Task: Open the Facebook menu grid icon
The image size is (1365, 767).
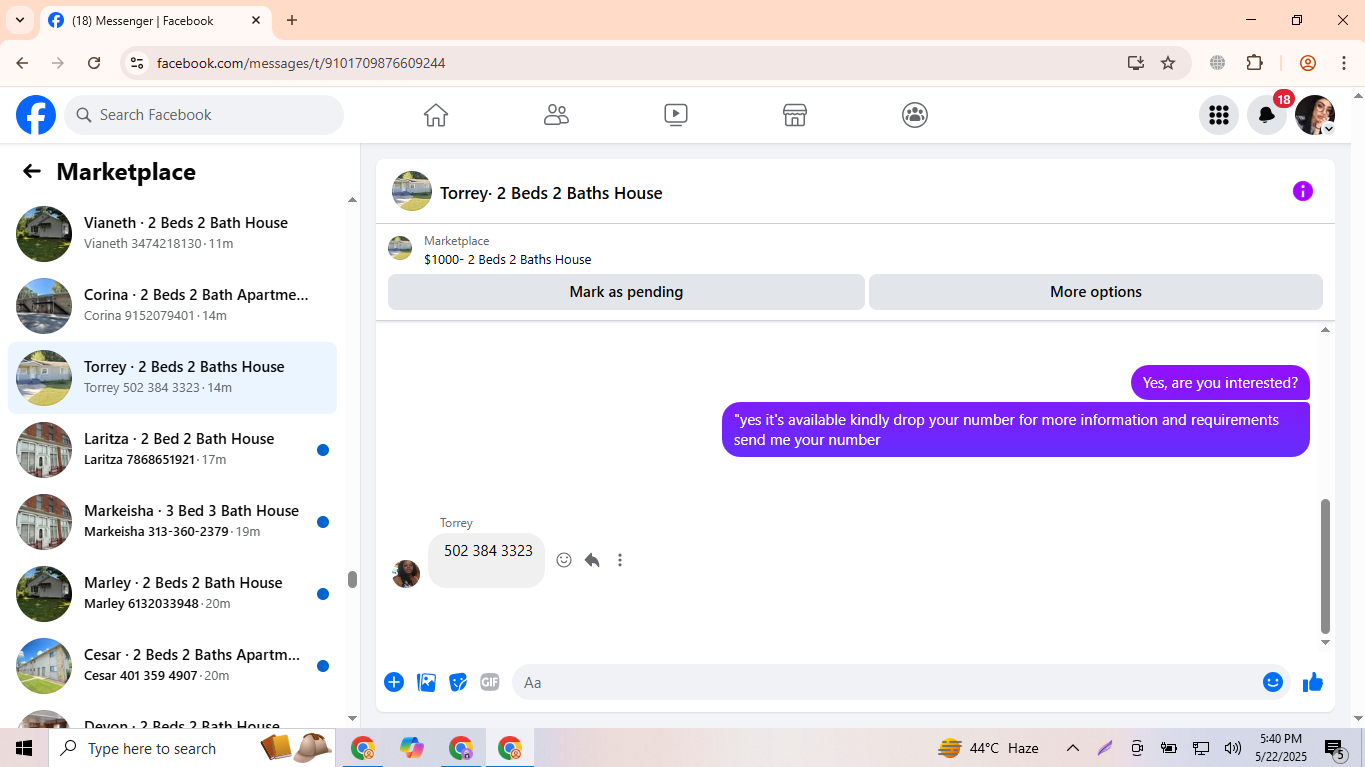Action: click(x=1218, y=115)
